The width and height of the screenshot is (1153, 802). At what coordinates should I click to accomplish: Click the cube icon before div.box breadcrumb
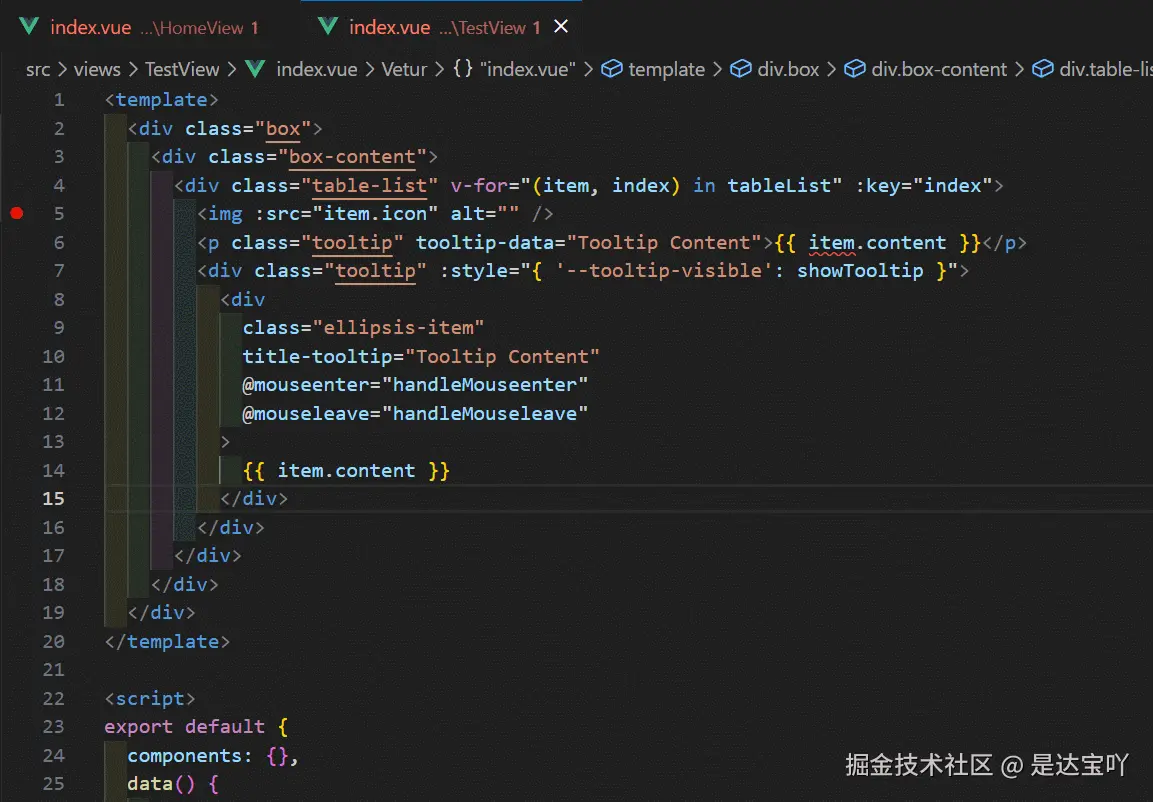(x=740, y=69)
